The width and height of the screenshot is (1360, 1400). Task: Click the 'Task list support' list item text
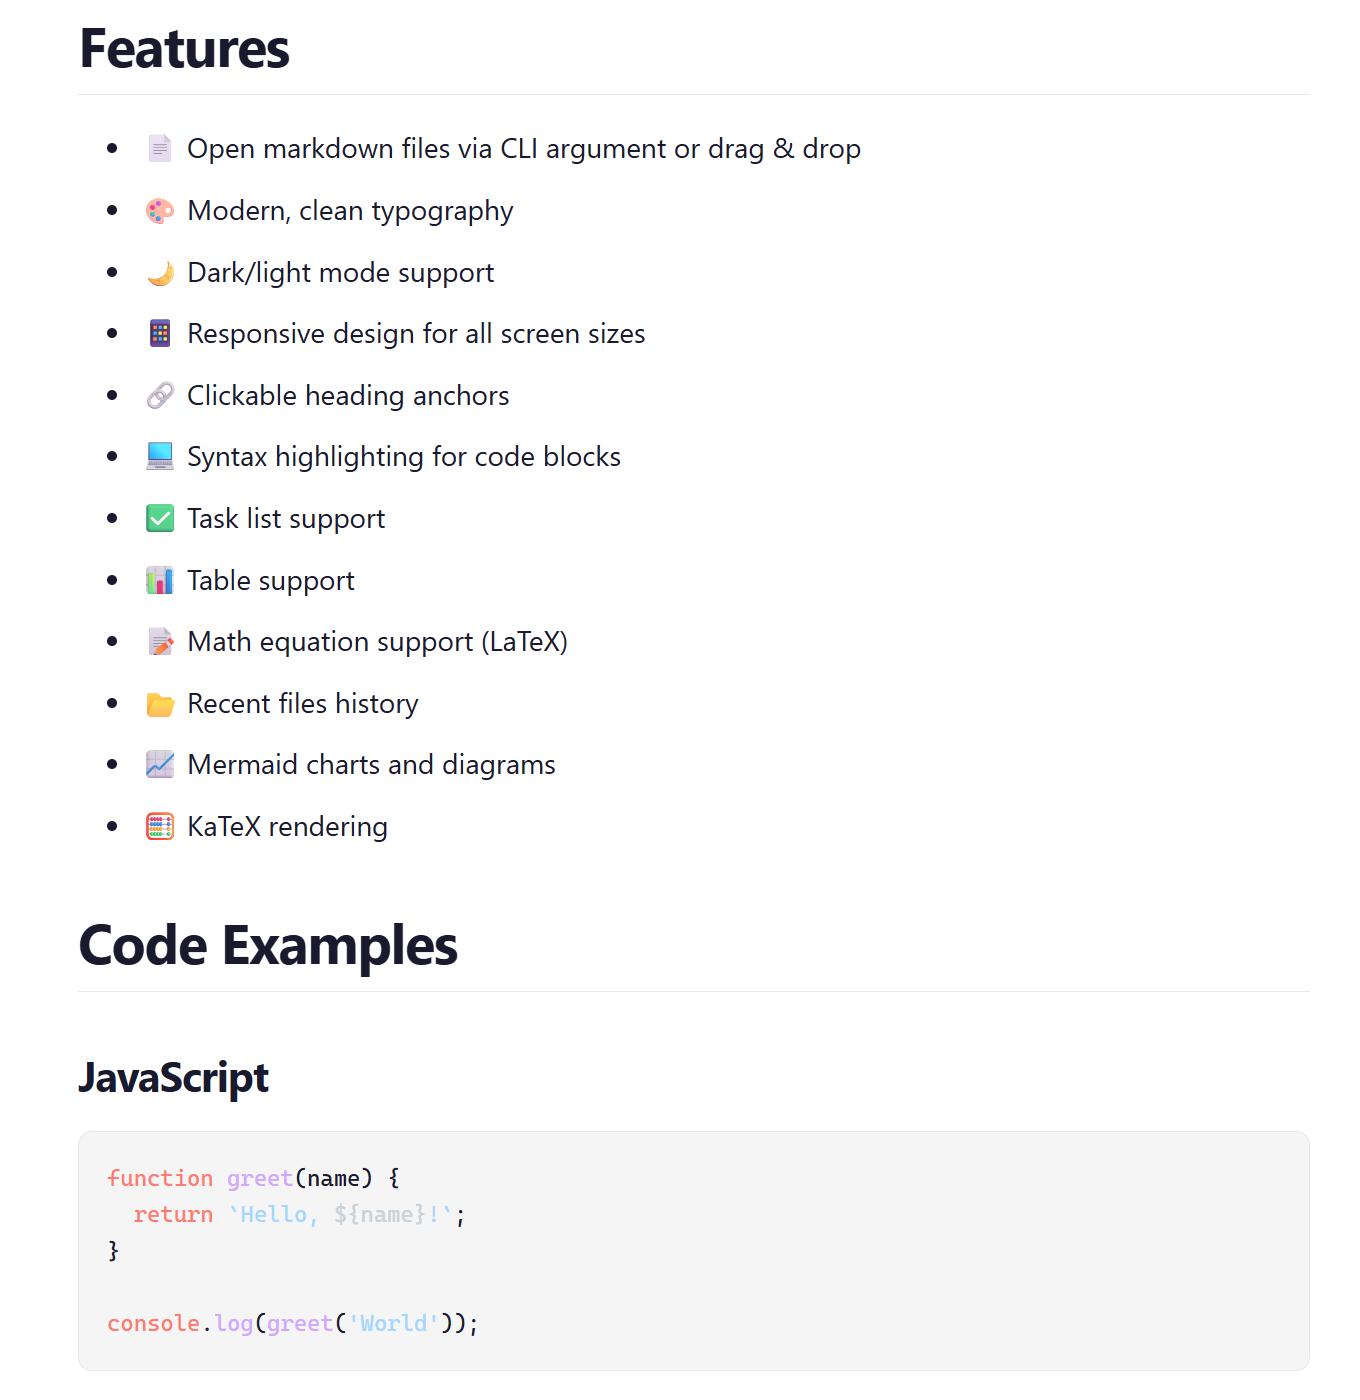286,519
